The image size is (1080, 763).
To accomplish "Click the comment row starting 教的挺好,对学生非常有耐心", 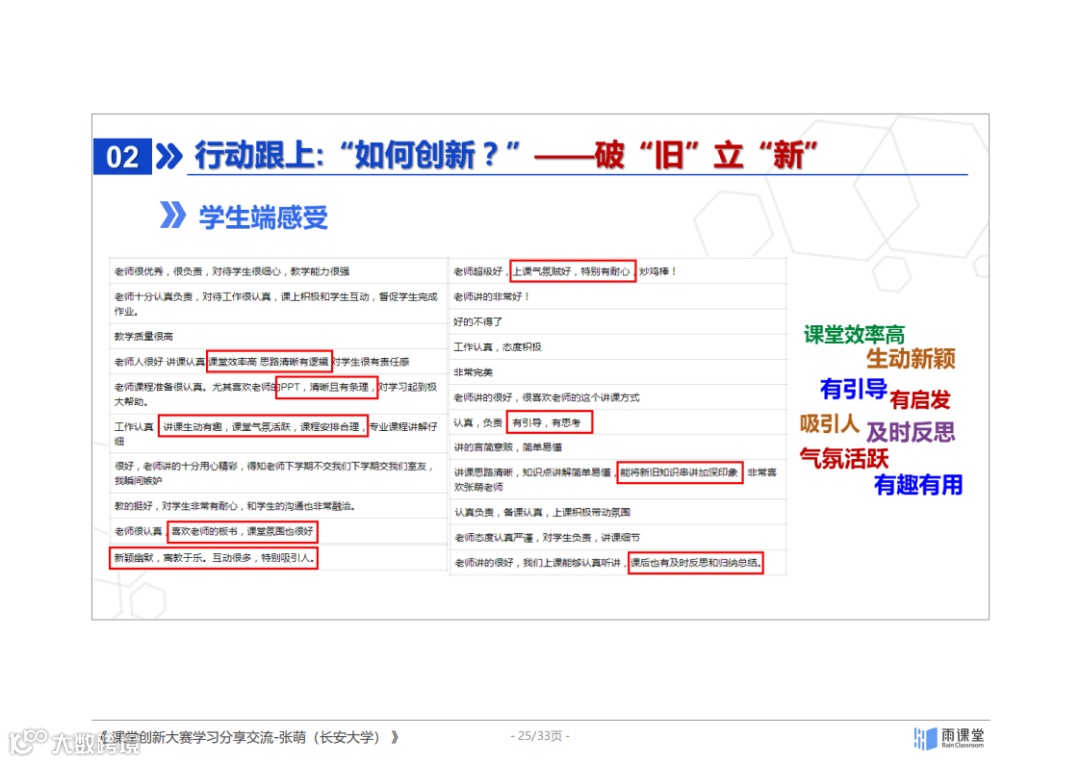I will coord(278,506).
